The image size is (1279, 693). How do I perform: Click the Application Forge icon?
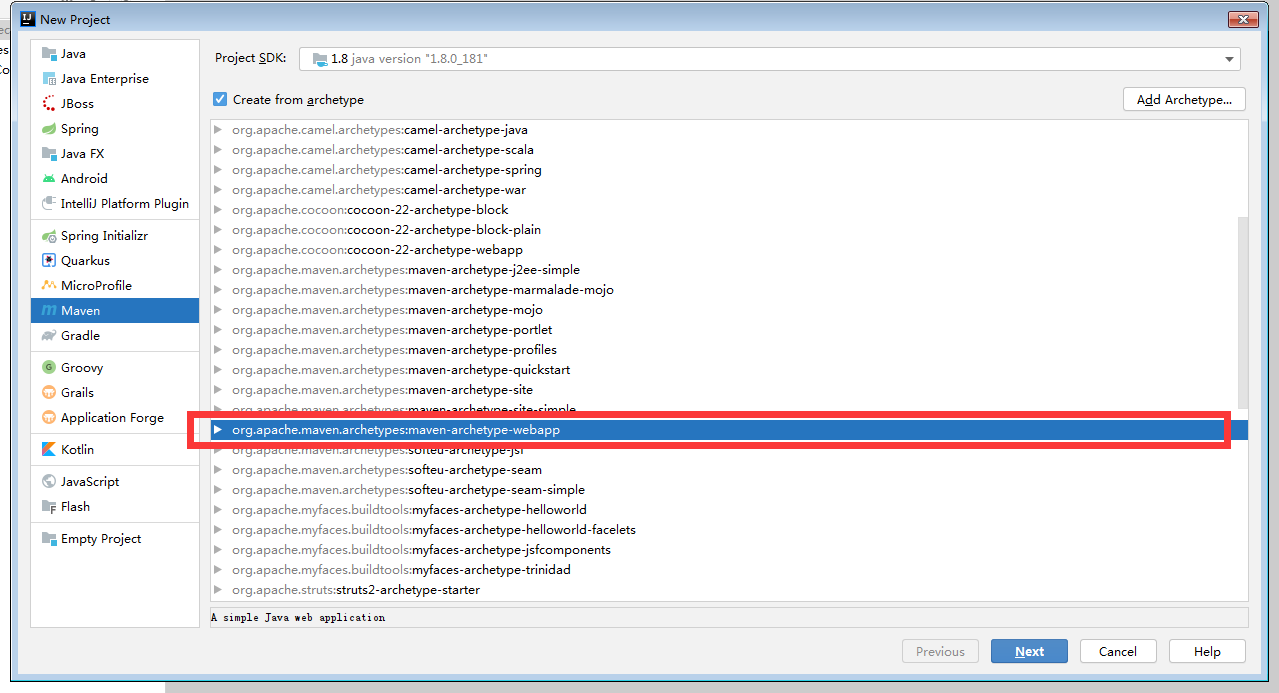coord(49,418)
